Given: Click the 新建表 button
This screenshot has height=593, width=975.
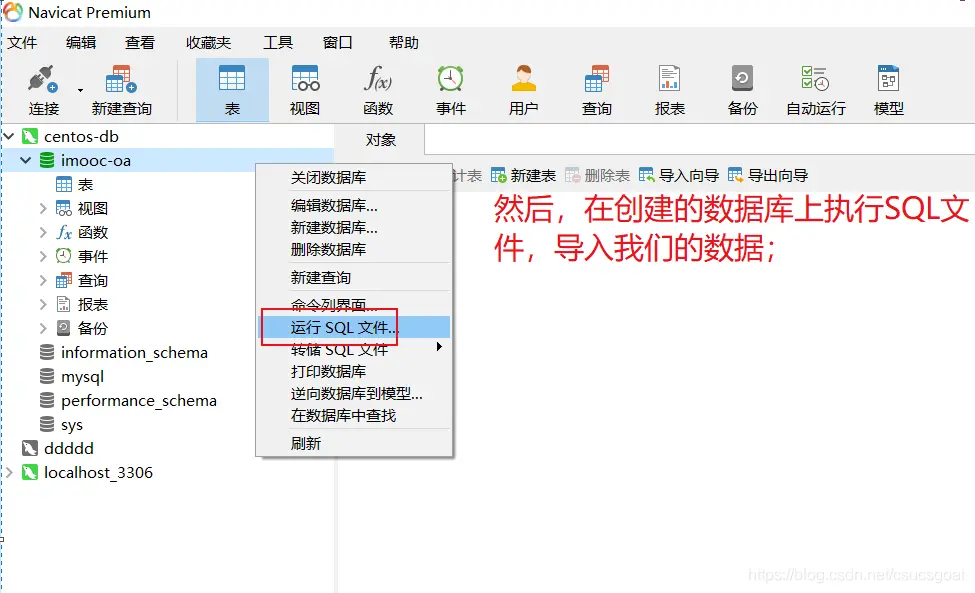Looking at the screenshot, I should tap(523, 175).
